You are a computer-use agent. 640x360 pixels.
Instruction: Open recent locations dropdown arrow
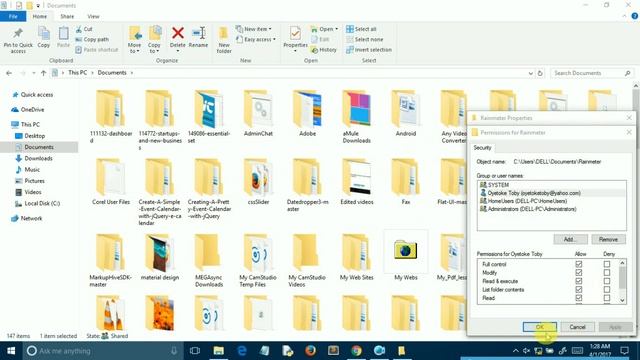[x=33, y=73]
